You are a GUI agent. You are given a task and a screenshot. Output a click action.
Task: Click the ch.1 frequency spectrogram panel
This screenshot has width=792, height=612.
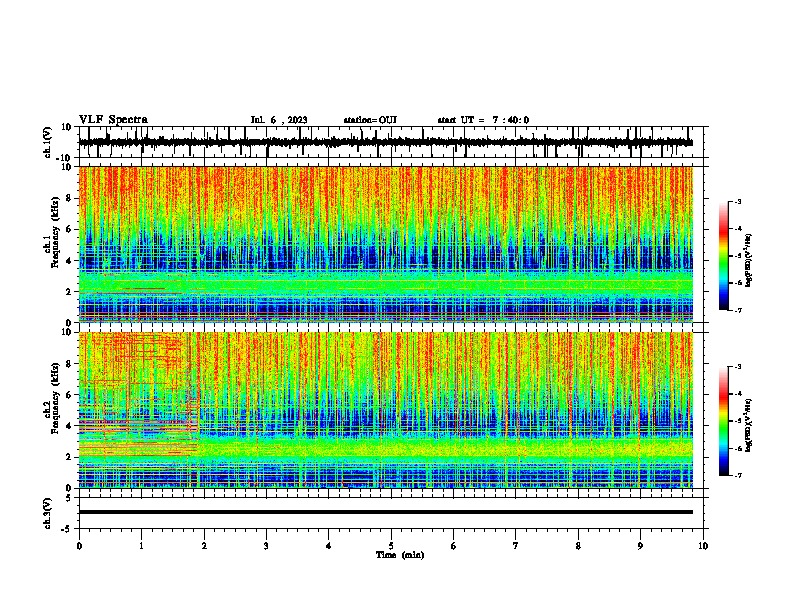pos(386,244)
